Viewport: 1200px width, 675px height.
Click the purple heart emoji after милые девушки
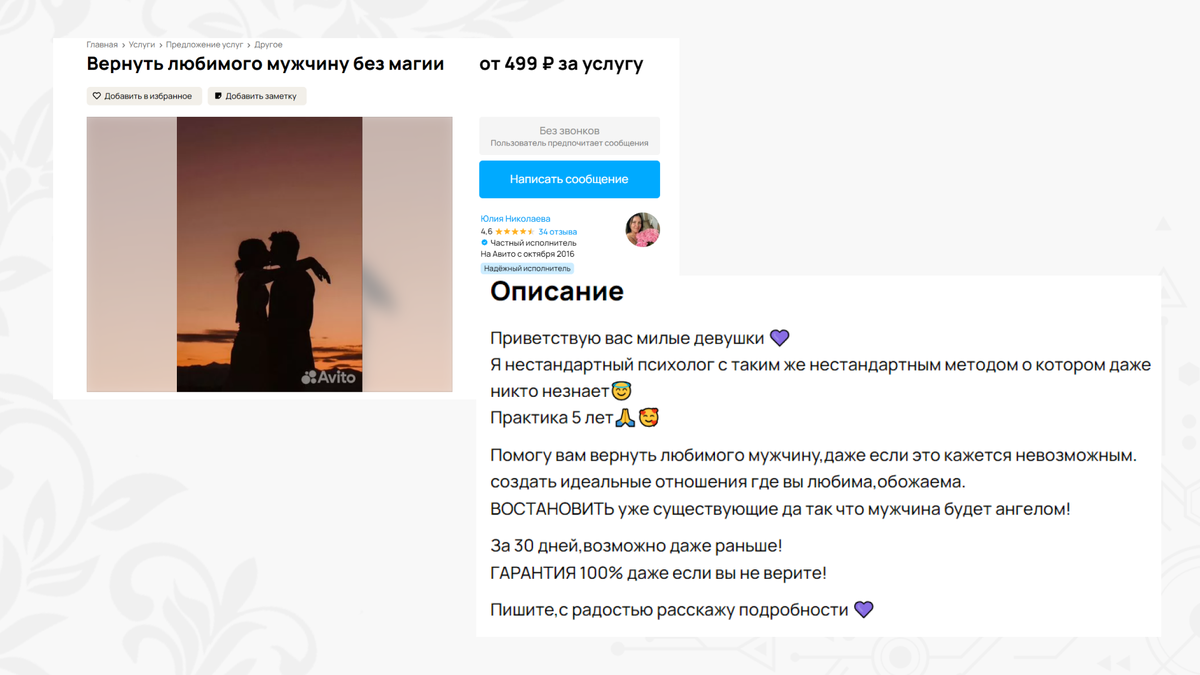780,338
